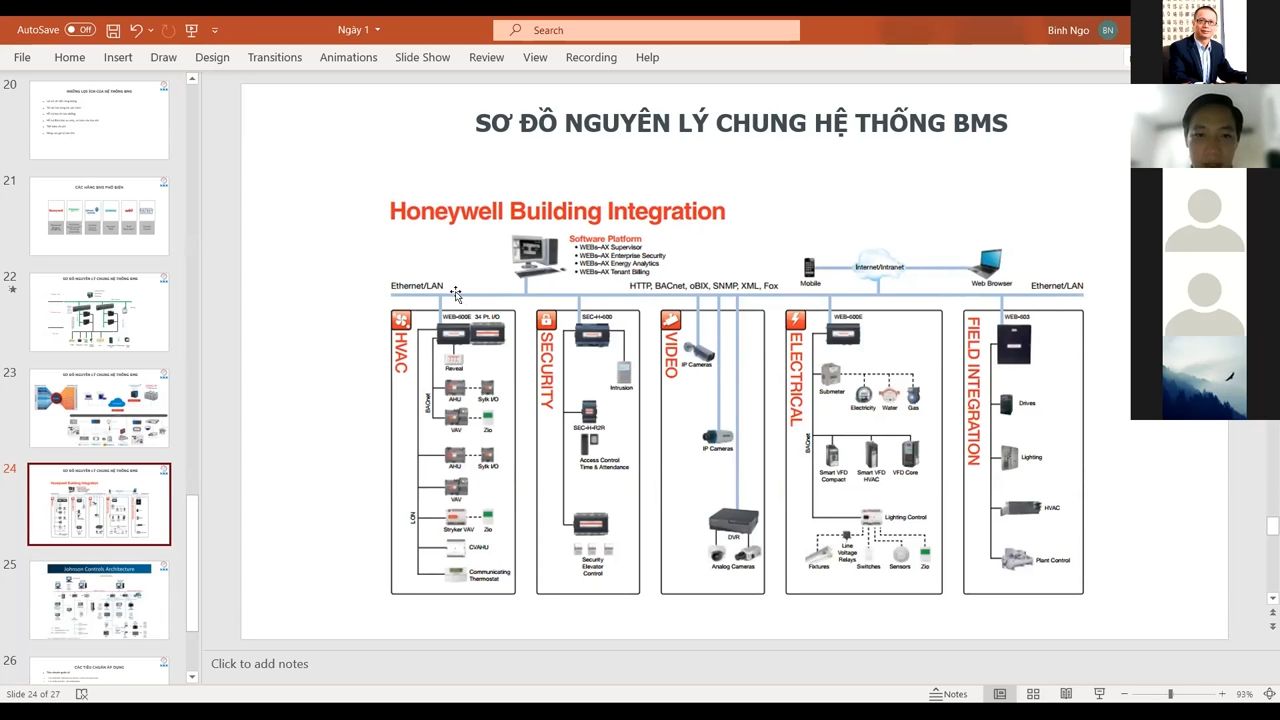
Task: Launch Slide Show from status bar icon
Action: pyautogui.click(x=1099, y=694)
